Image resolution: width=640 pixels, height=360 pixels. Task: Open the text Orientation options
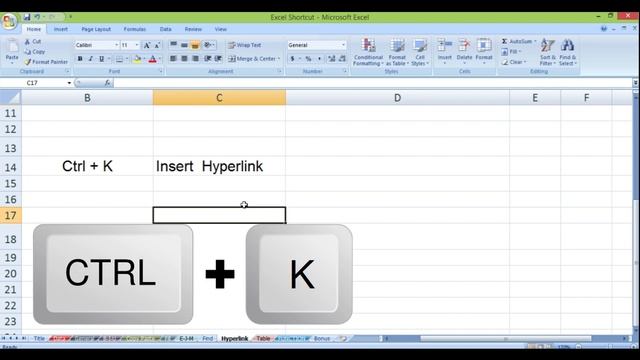click(209, 45)
